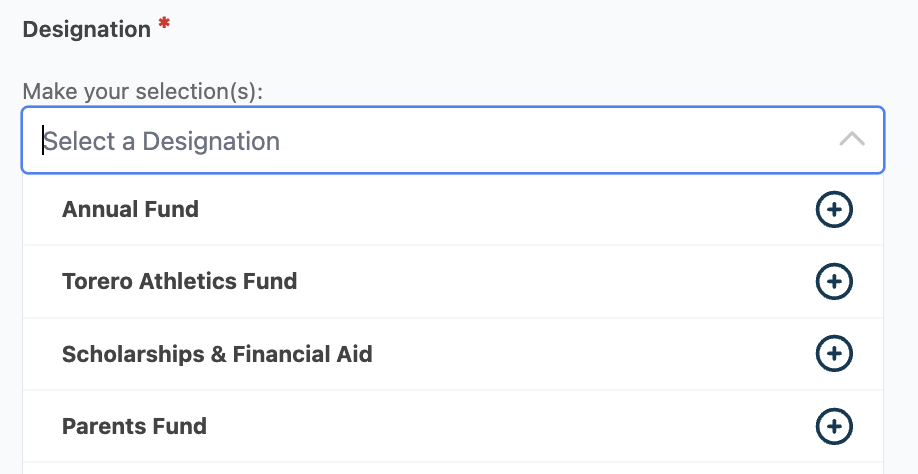This screenshot has height=474, width=918.
Task: Click the plus icon beside Torero Athletics Fund
Action: [x=834, y=282]
